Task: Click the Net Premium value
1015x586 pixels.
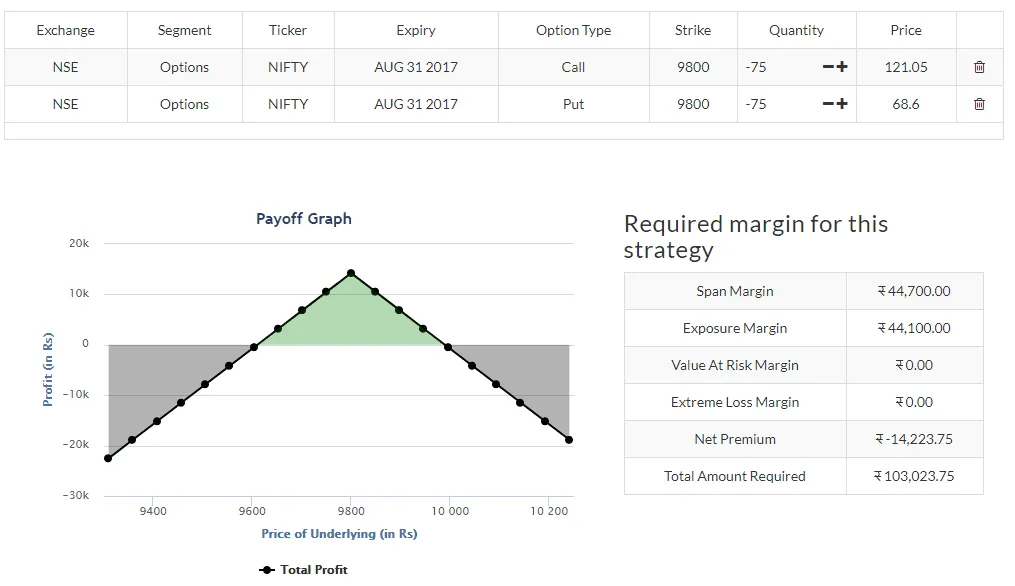Action: point(914,439)
